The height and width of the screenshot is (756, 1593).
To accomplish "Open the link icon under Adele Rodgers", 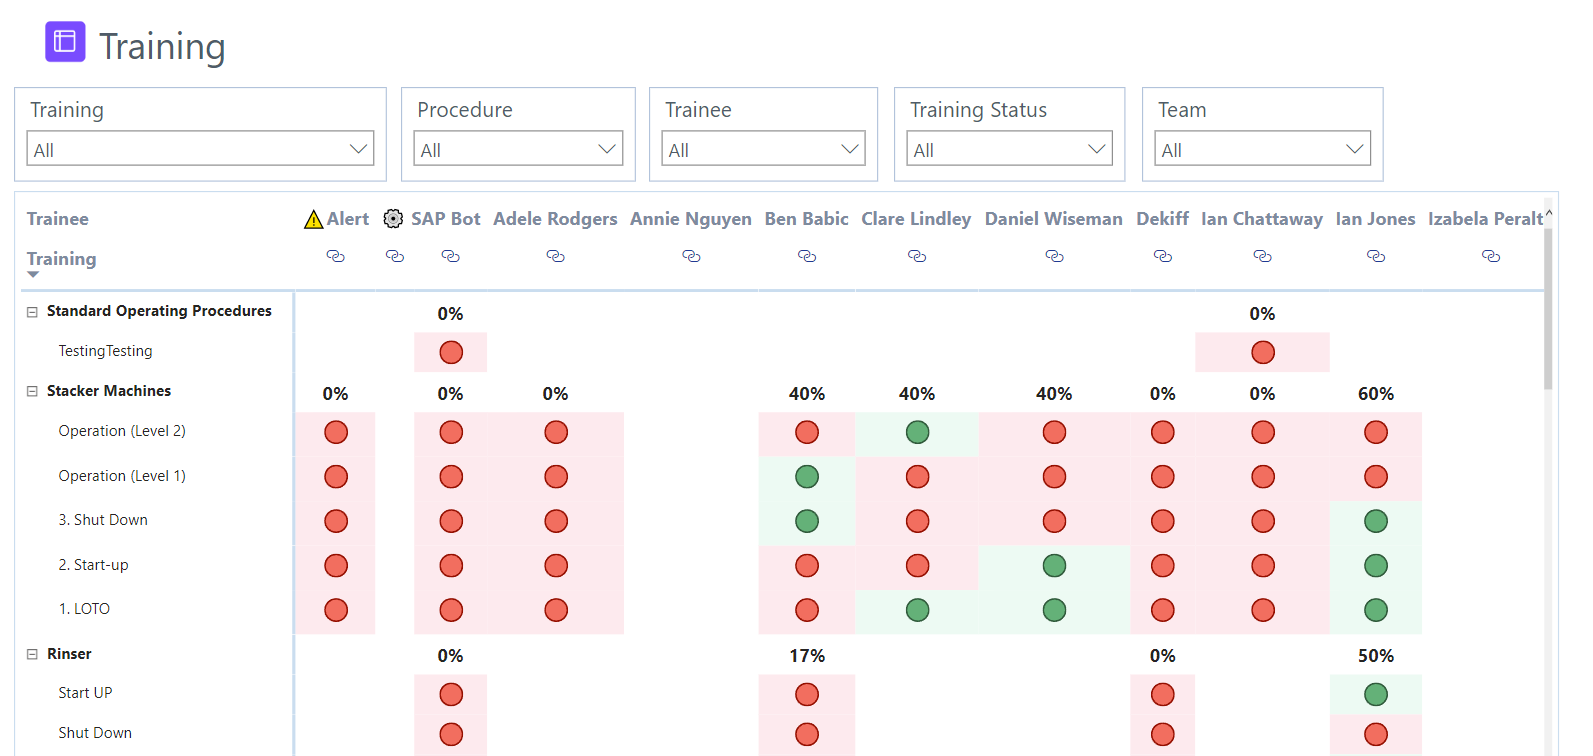I will click(555, 257).
